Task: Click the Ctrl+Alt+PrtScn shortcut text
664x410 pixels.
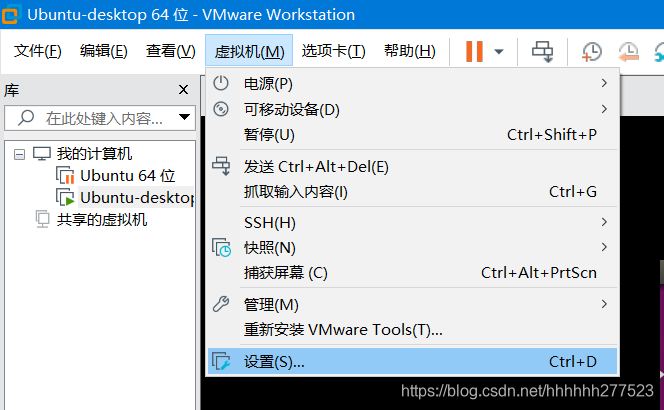Action: pyautogui.click(x=539, y=272)
